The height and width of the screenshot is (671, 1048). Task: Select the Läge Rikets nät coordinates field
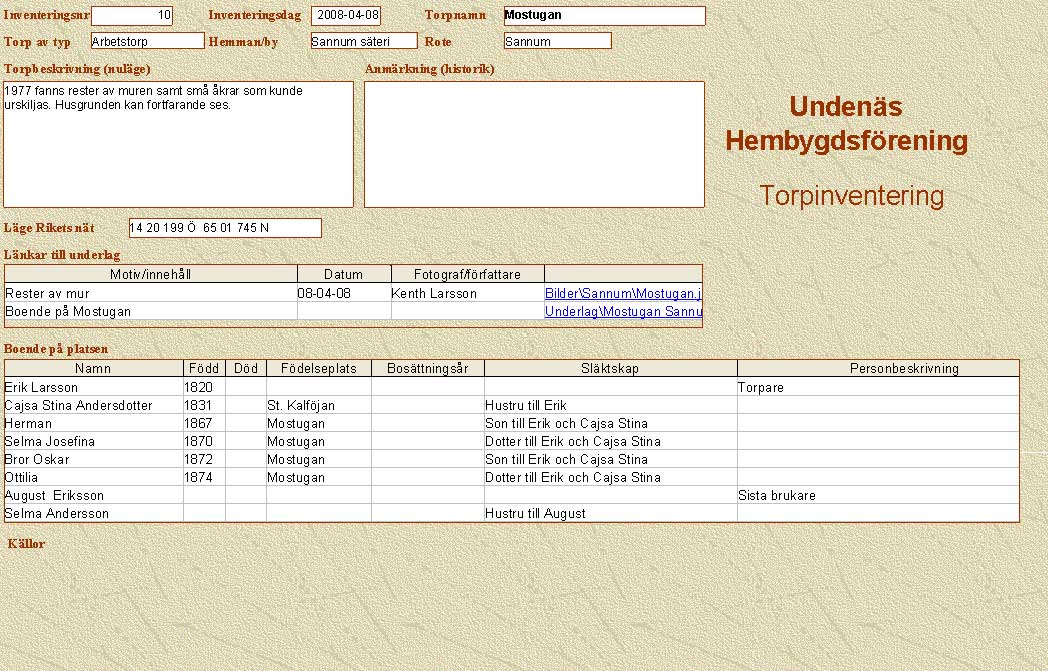point(225,228)
